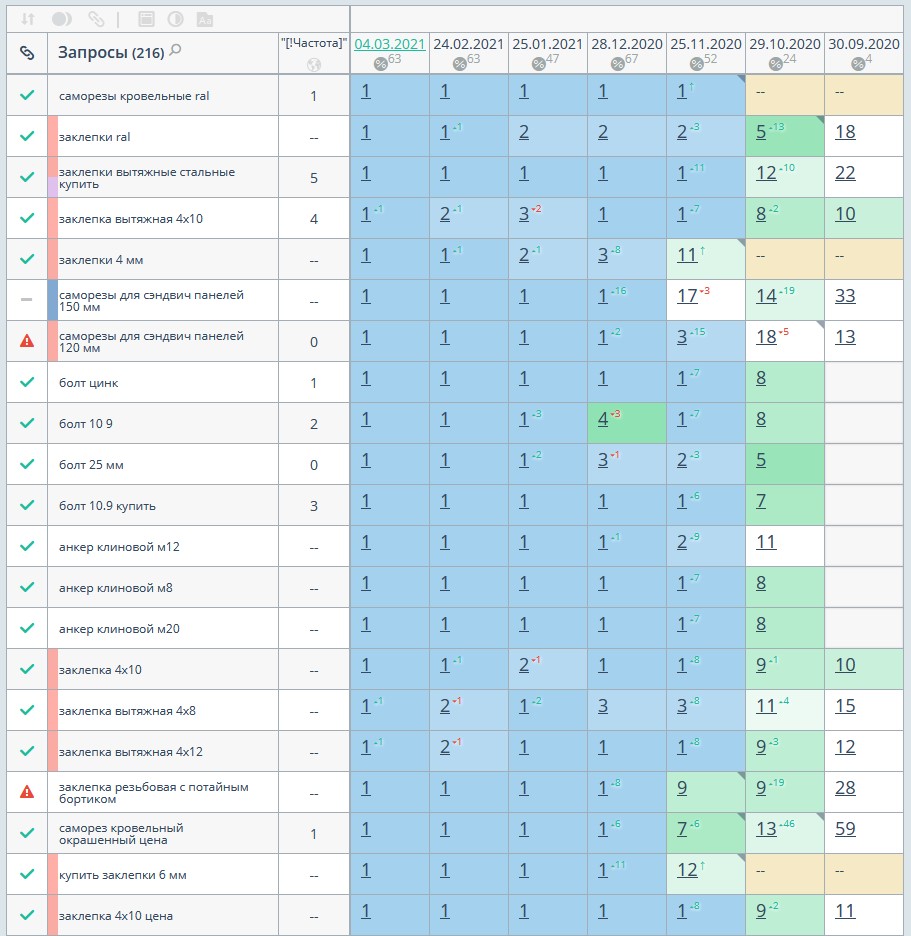
Task: Click the window layout toolbar icon
Action: (146, 19)
